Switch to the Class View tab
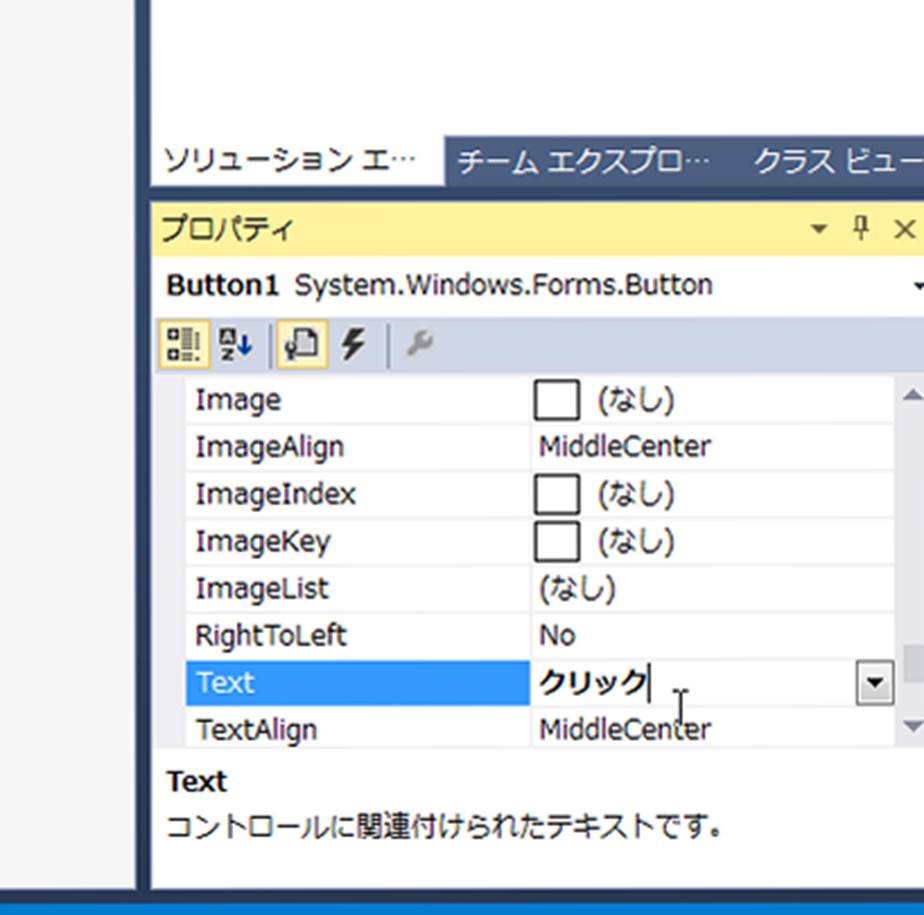Image resolution: width=924 pixels, height=915 pixels. click(837, 162)
